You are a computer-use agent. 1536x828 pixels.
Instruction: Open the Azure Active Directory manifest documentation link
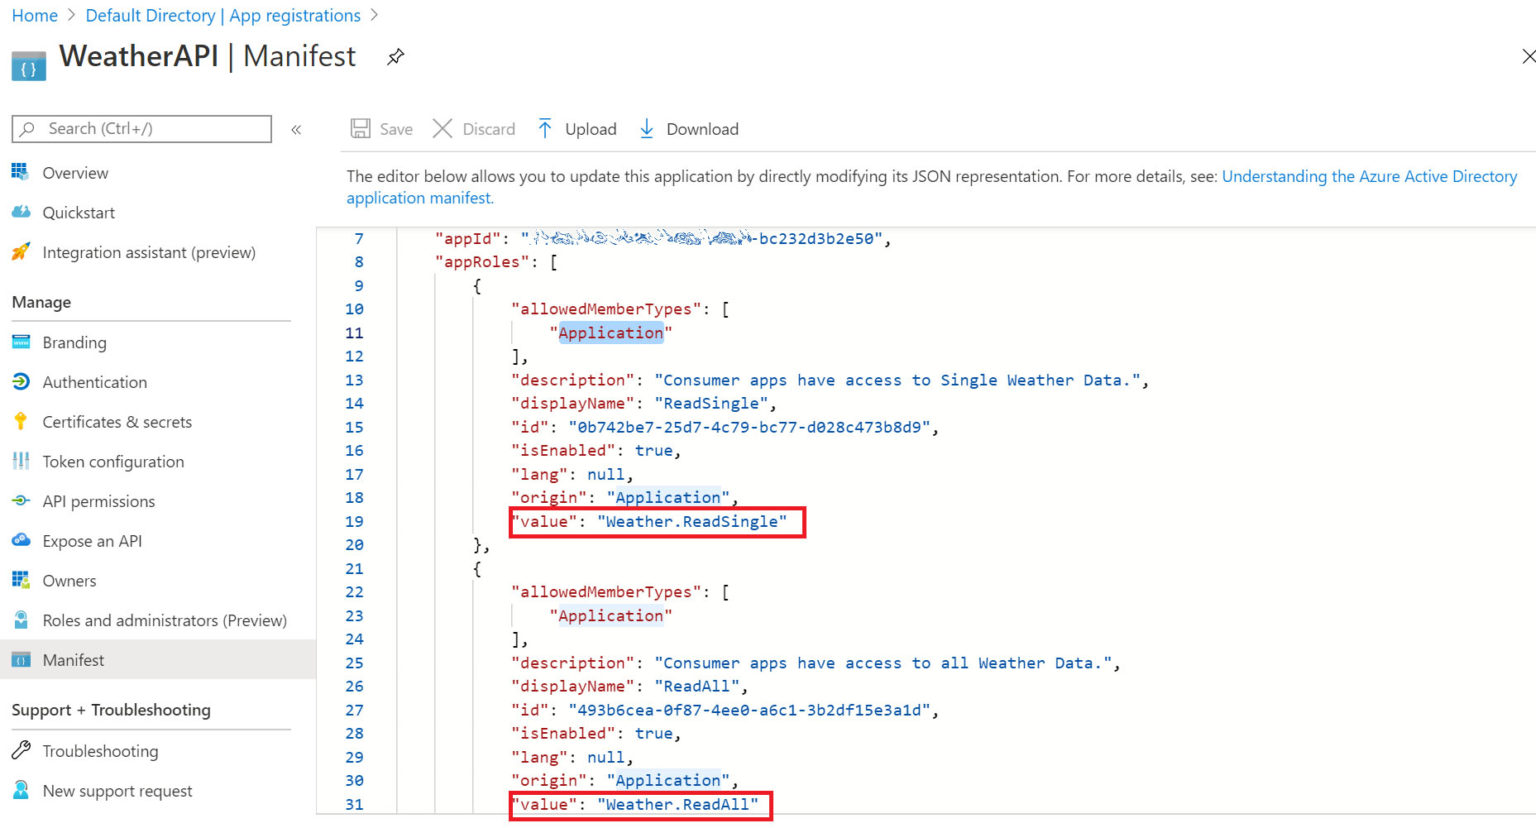tap(1369, 176)
